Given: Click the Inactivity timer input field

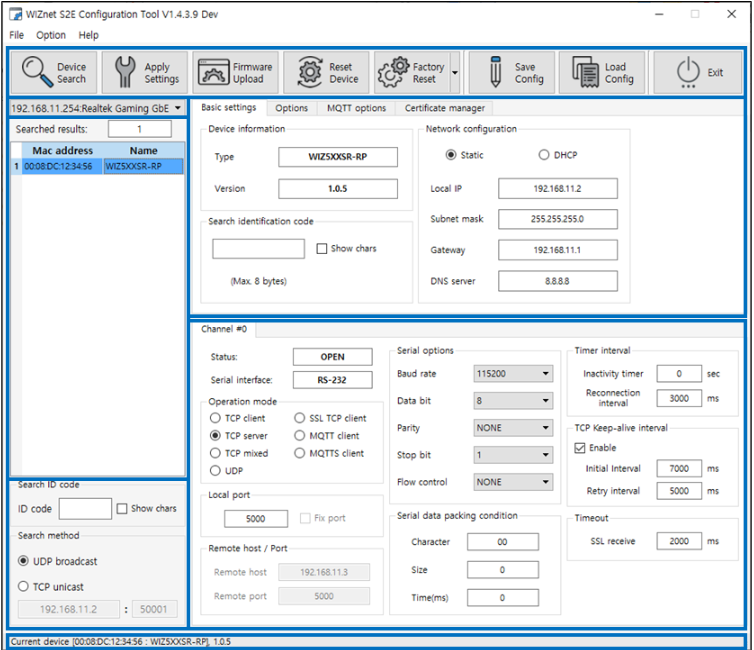Looking at the screenshot, I should [679, 374].
